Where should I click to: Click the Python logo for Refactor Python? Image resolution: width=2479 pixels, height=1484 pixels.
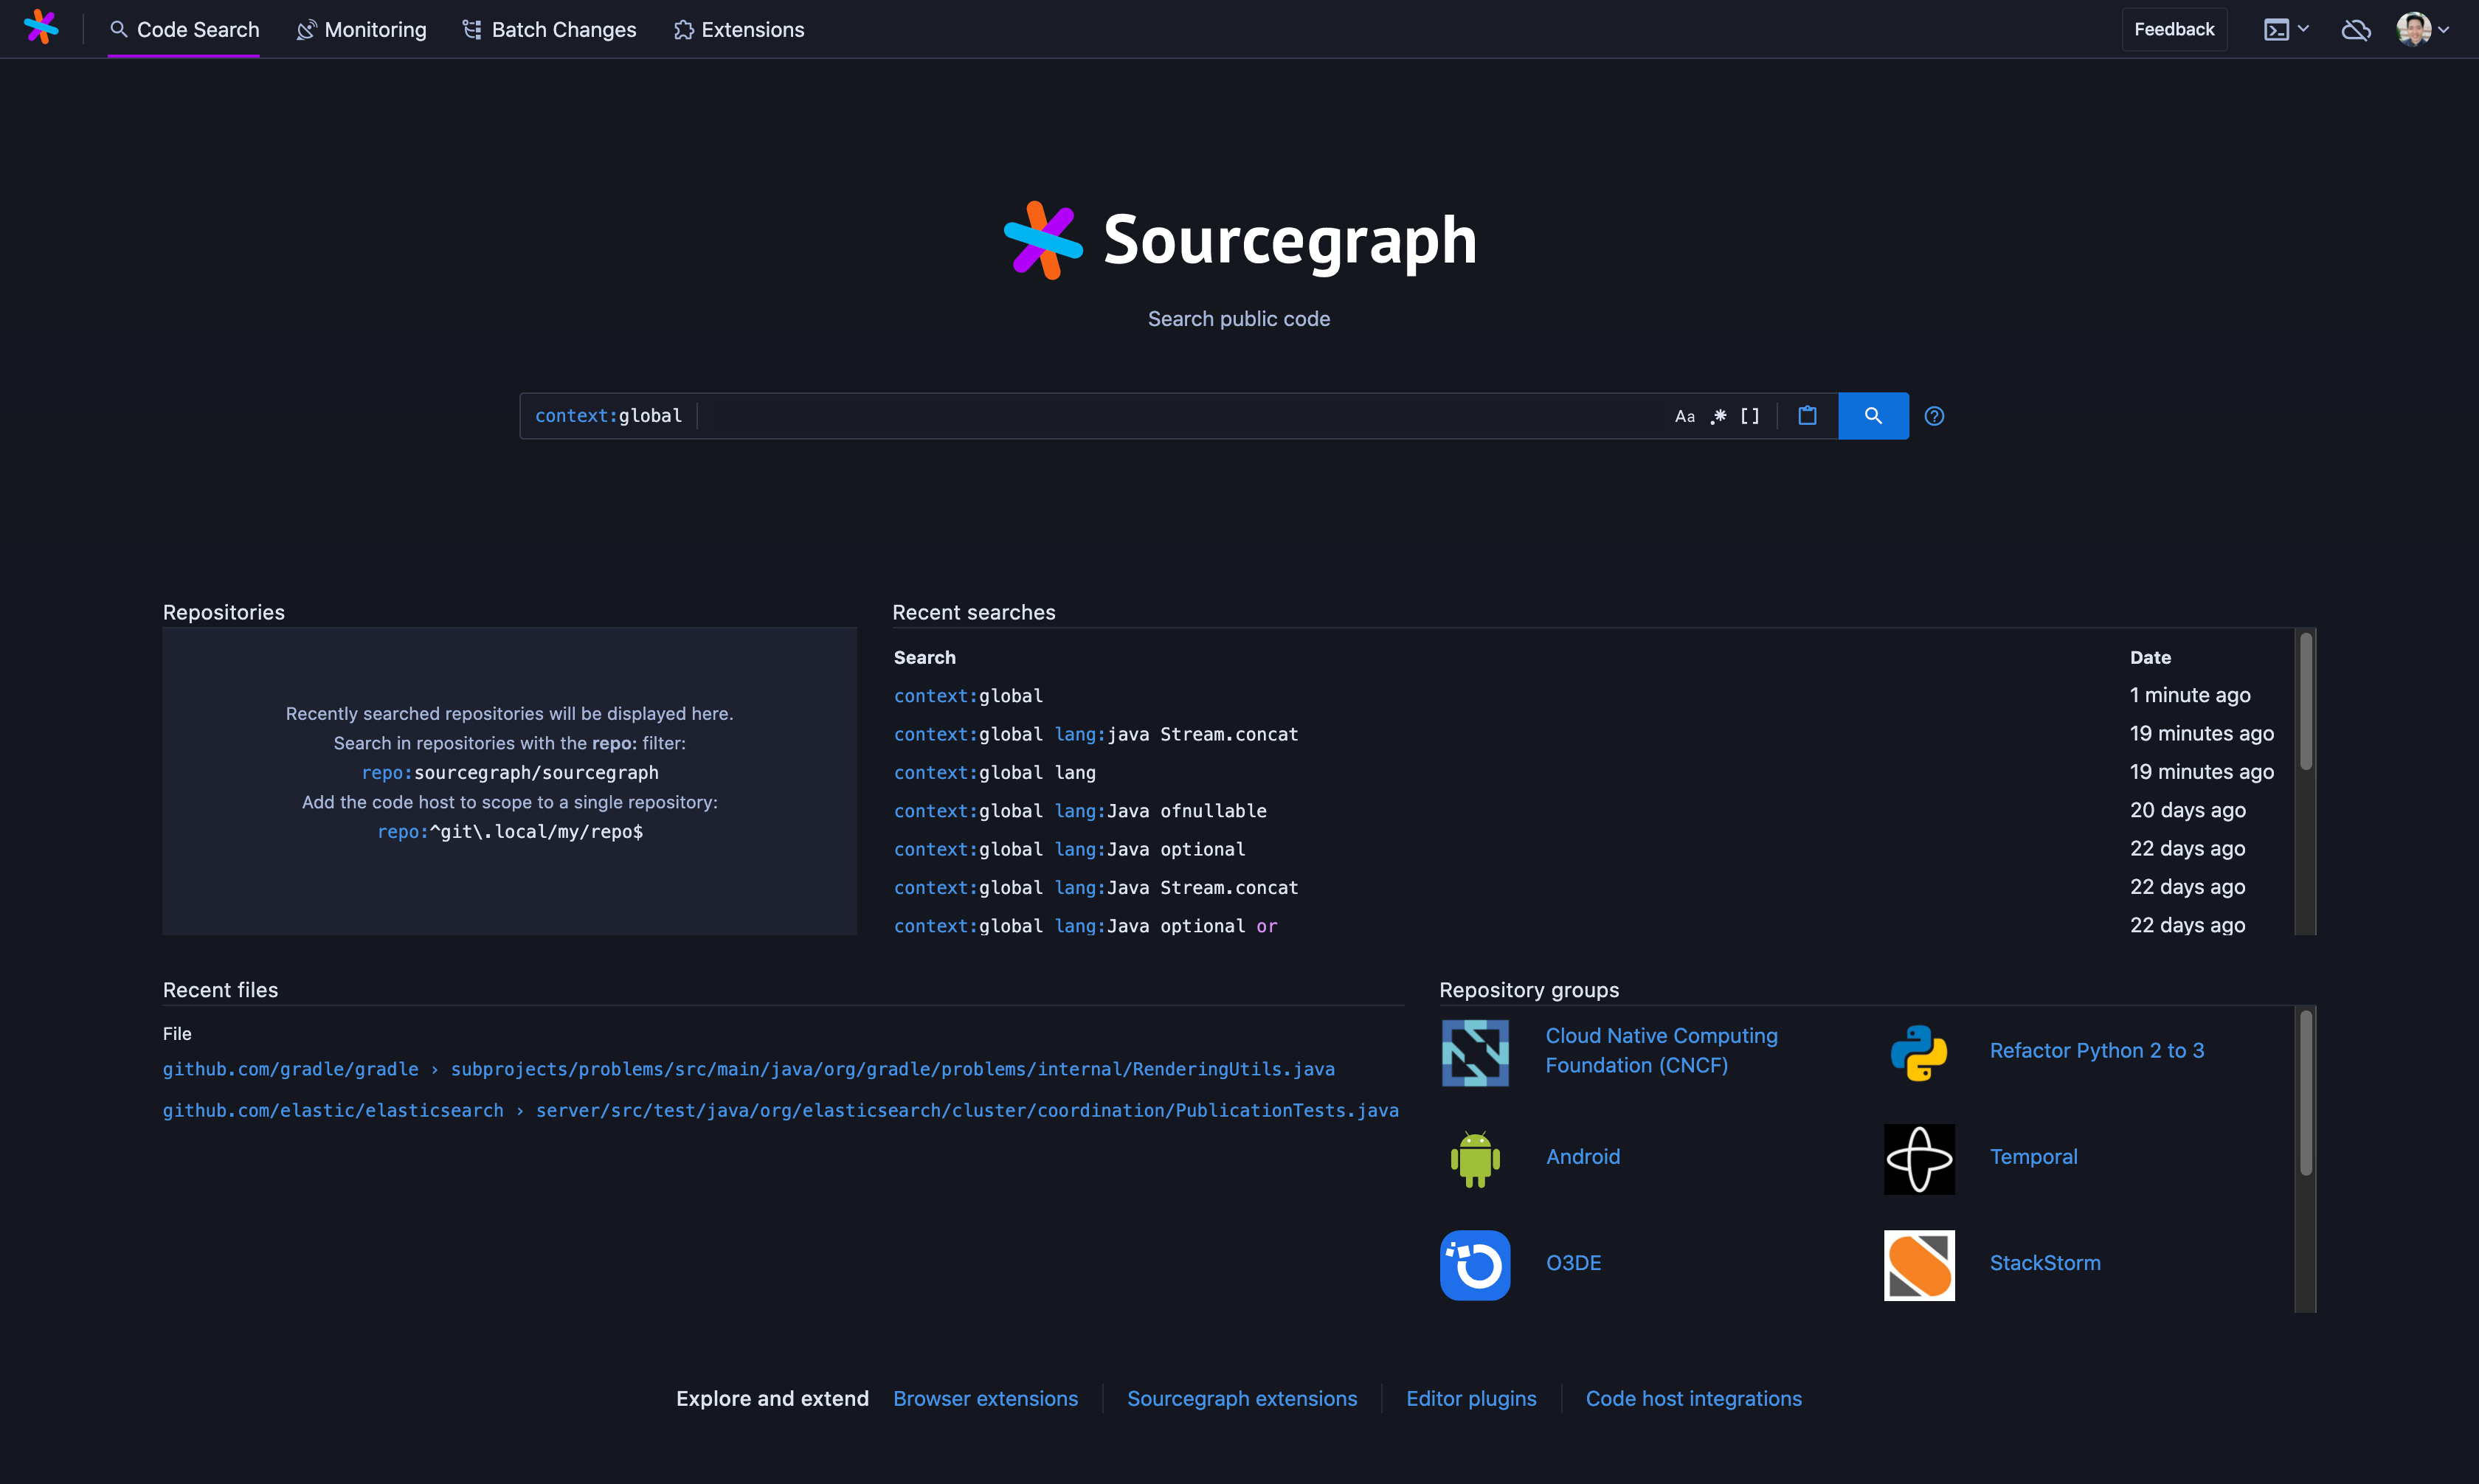coord(1919,1053)
